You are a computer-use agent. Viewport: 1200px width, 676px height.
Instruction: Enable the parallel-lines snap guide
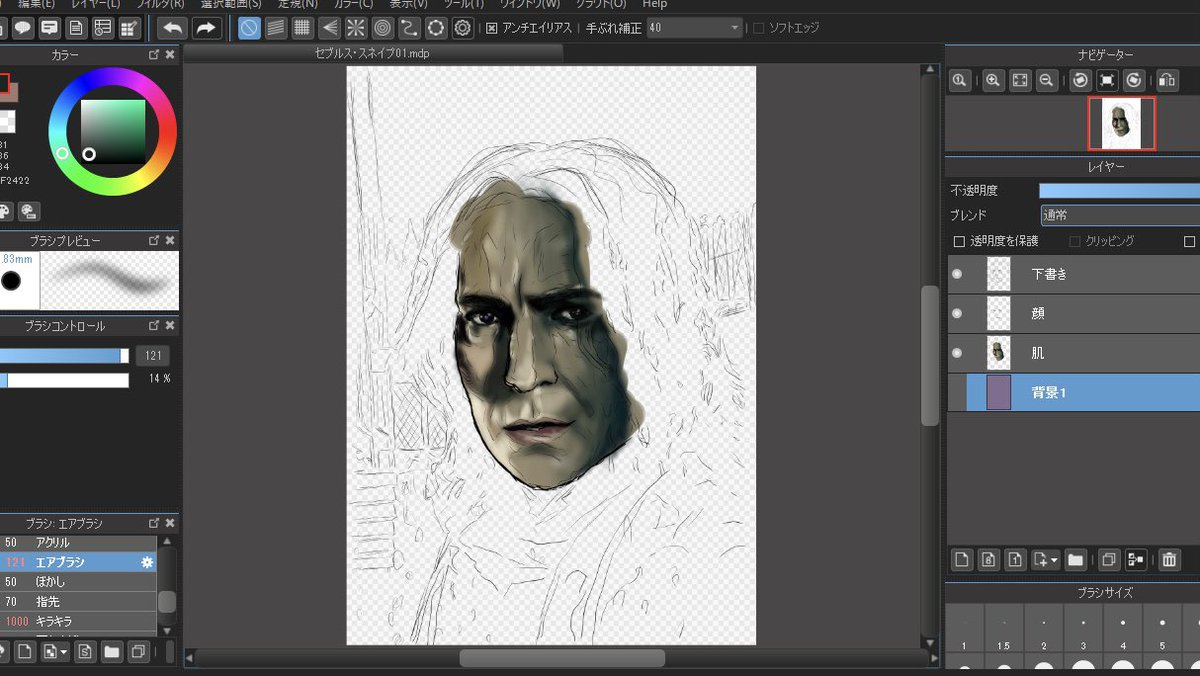point(276,28)
